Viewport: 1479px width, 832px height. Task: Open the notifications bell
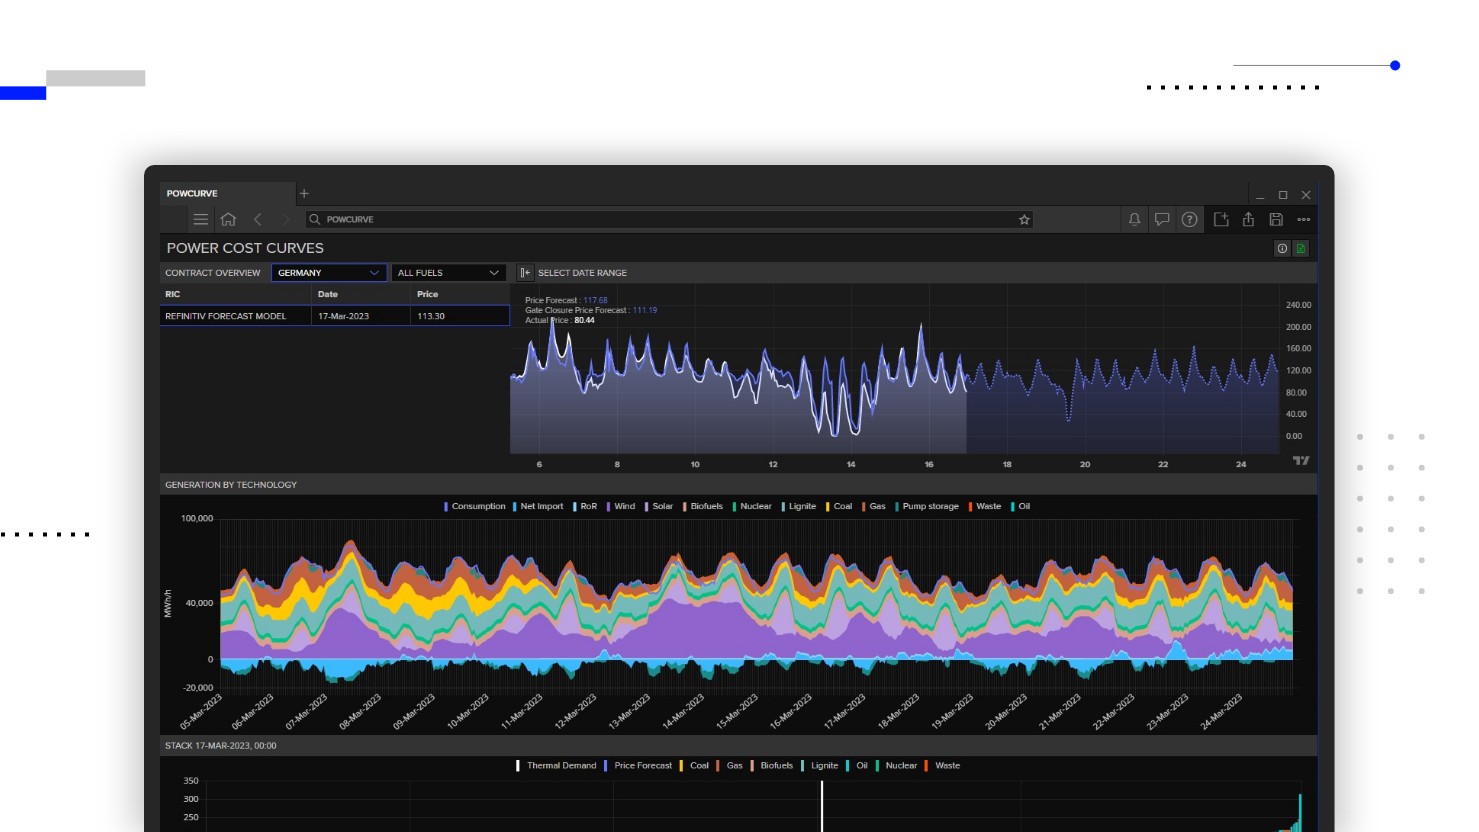click(1134, 219)
